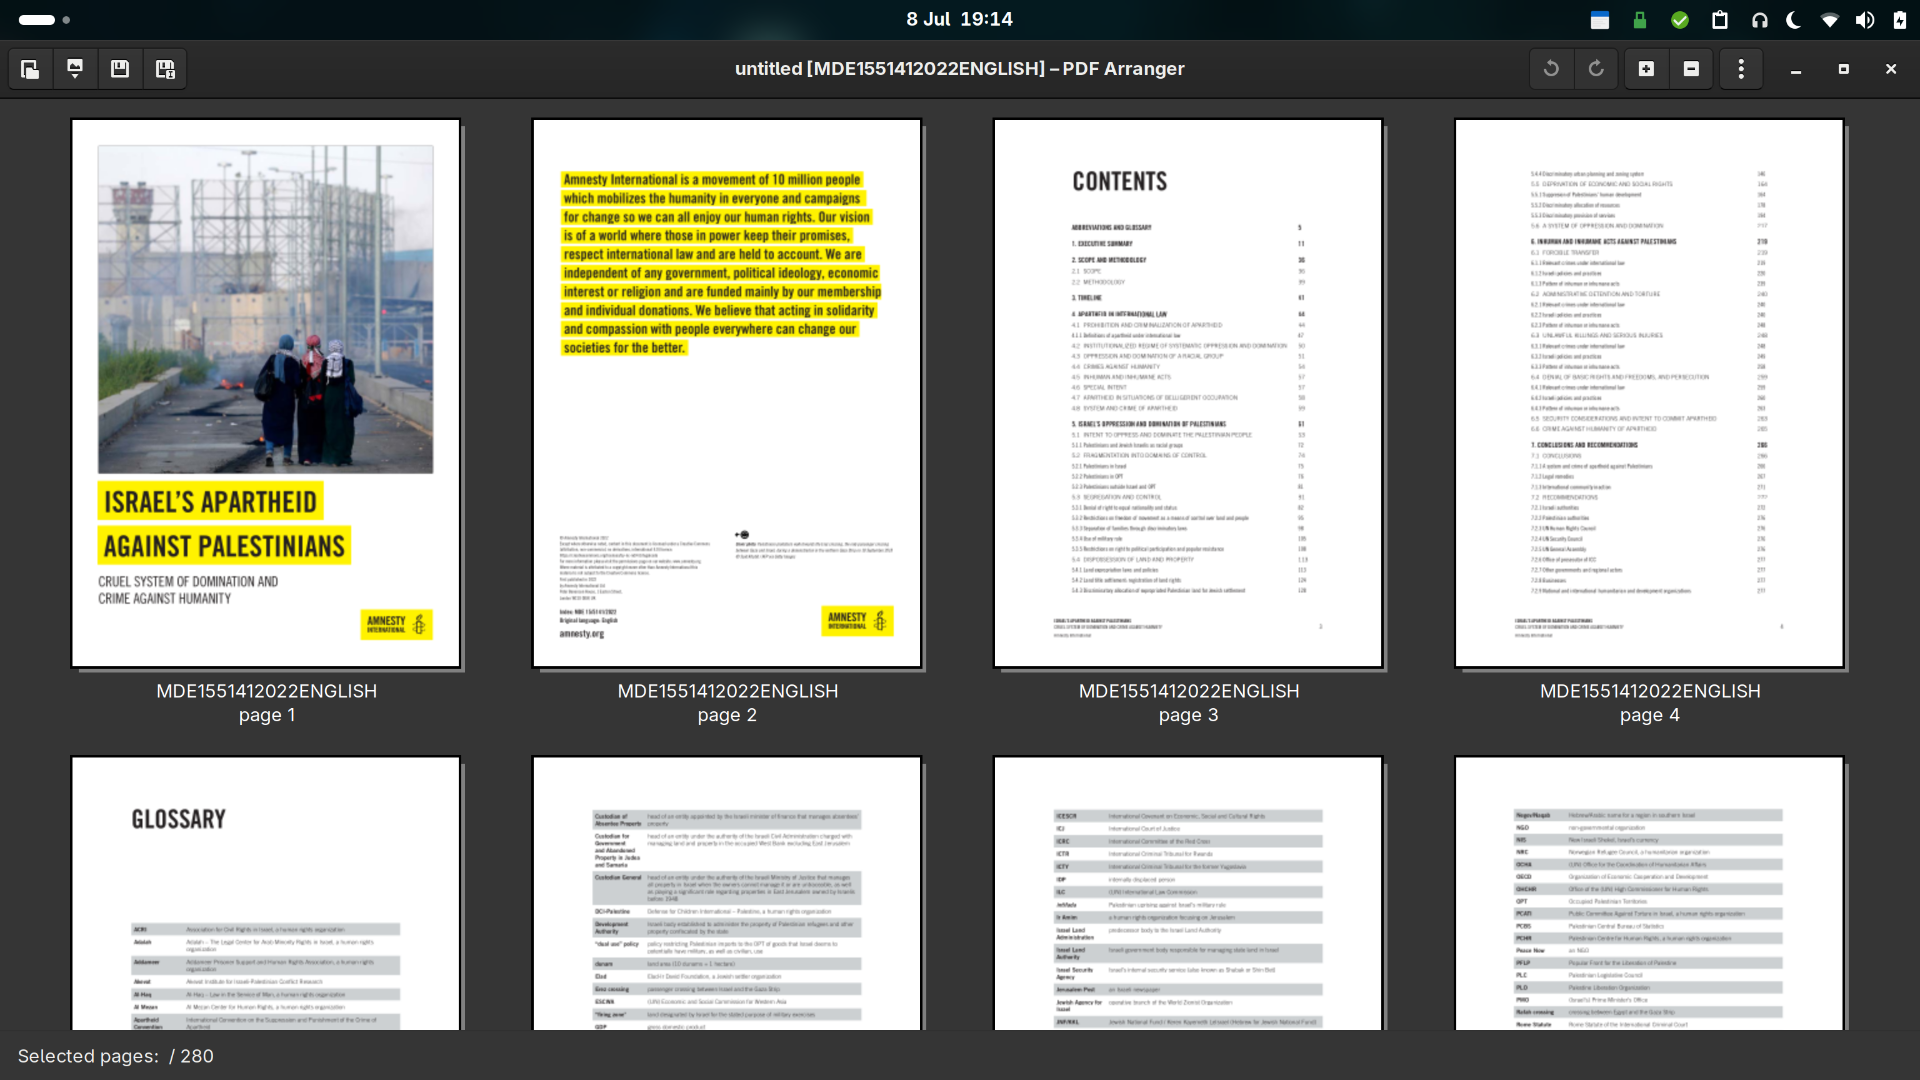The height and width of the screenshot is (1080, 1920).
Task: Select page 2 Amnesty statement thumbnail
Action: click(727, 393)
